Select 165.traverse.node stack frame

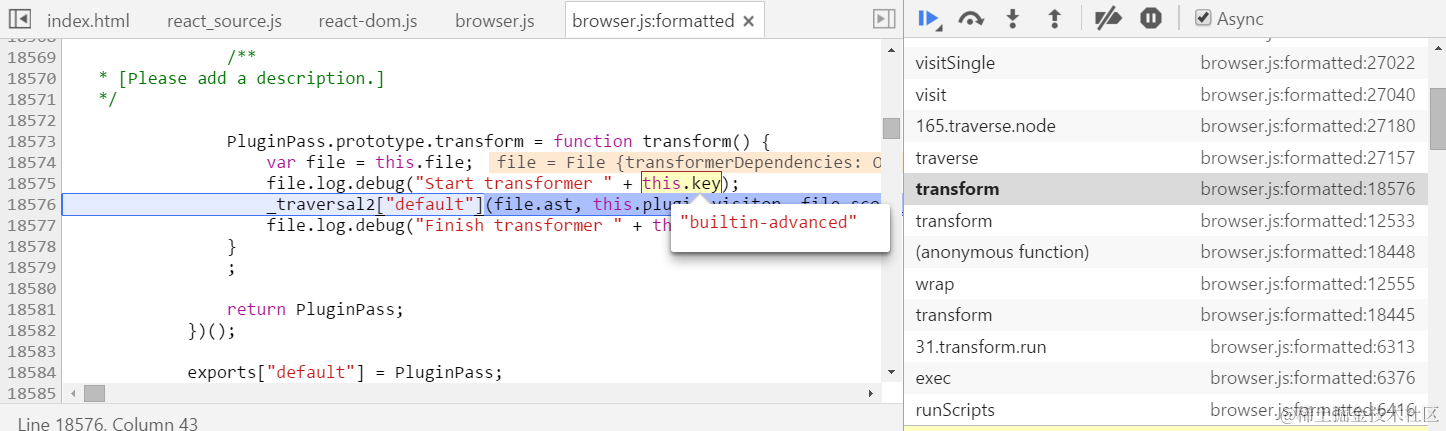[1165, 126]
